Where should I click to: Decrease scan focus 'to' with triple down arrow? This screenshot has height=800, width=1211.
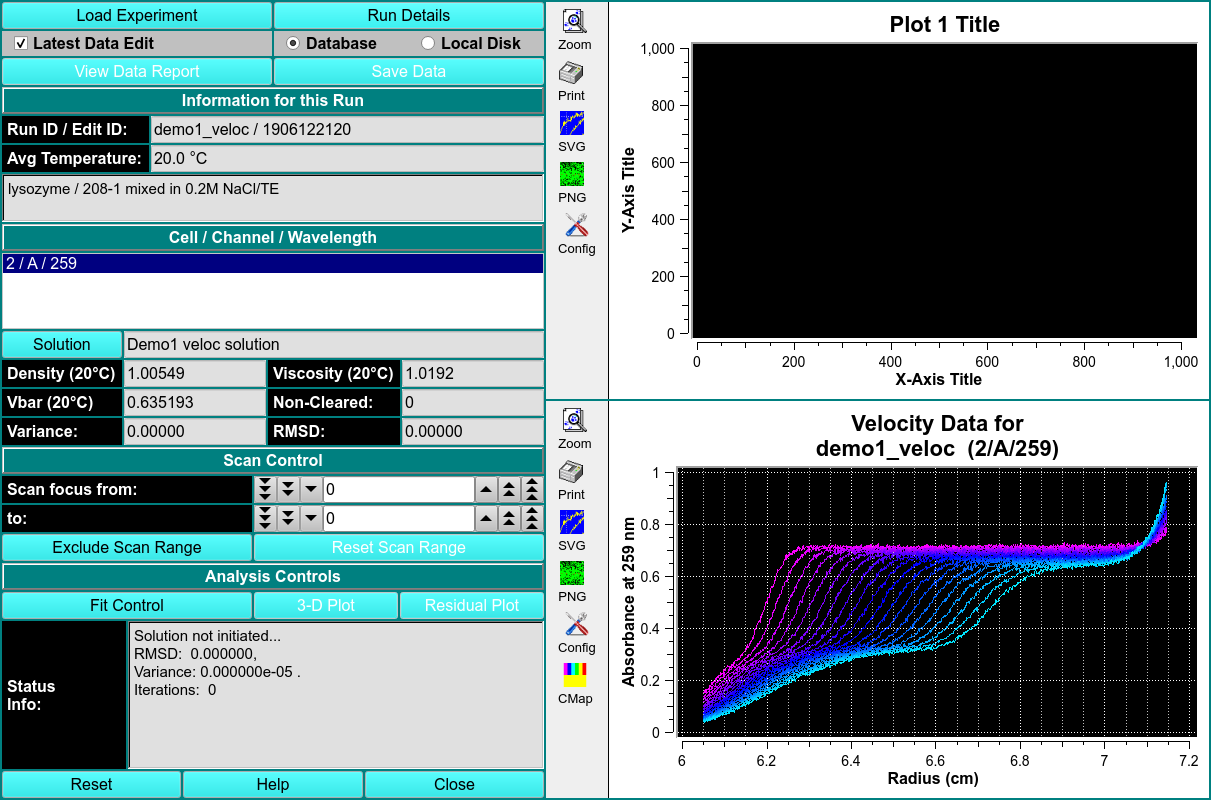click(264, 519)
